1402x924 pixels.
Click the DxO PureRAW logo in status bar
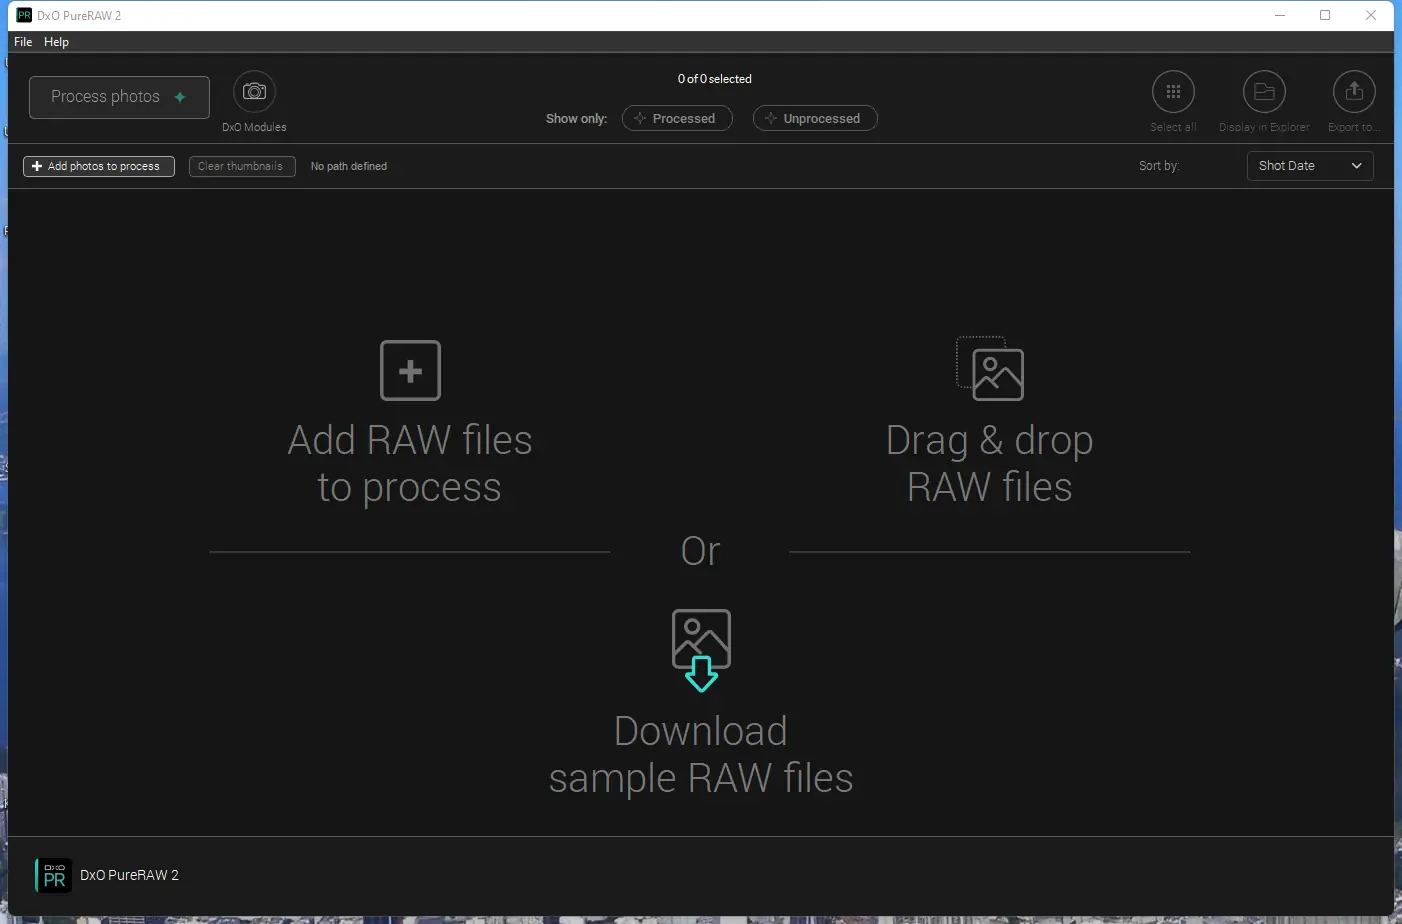[x=52, y=875]
